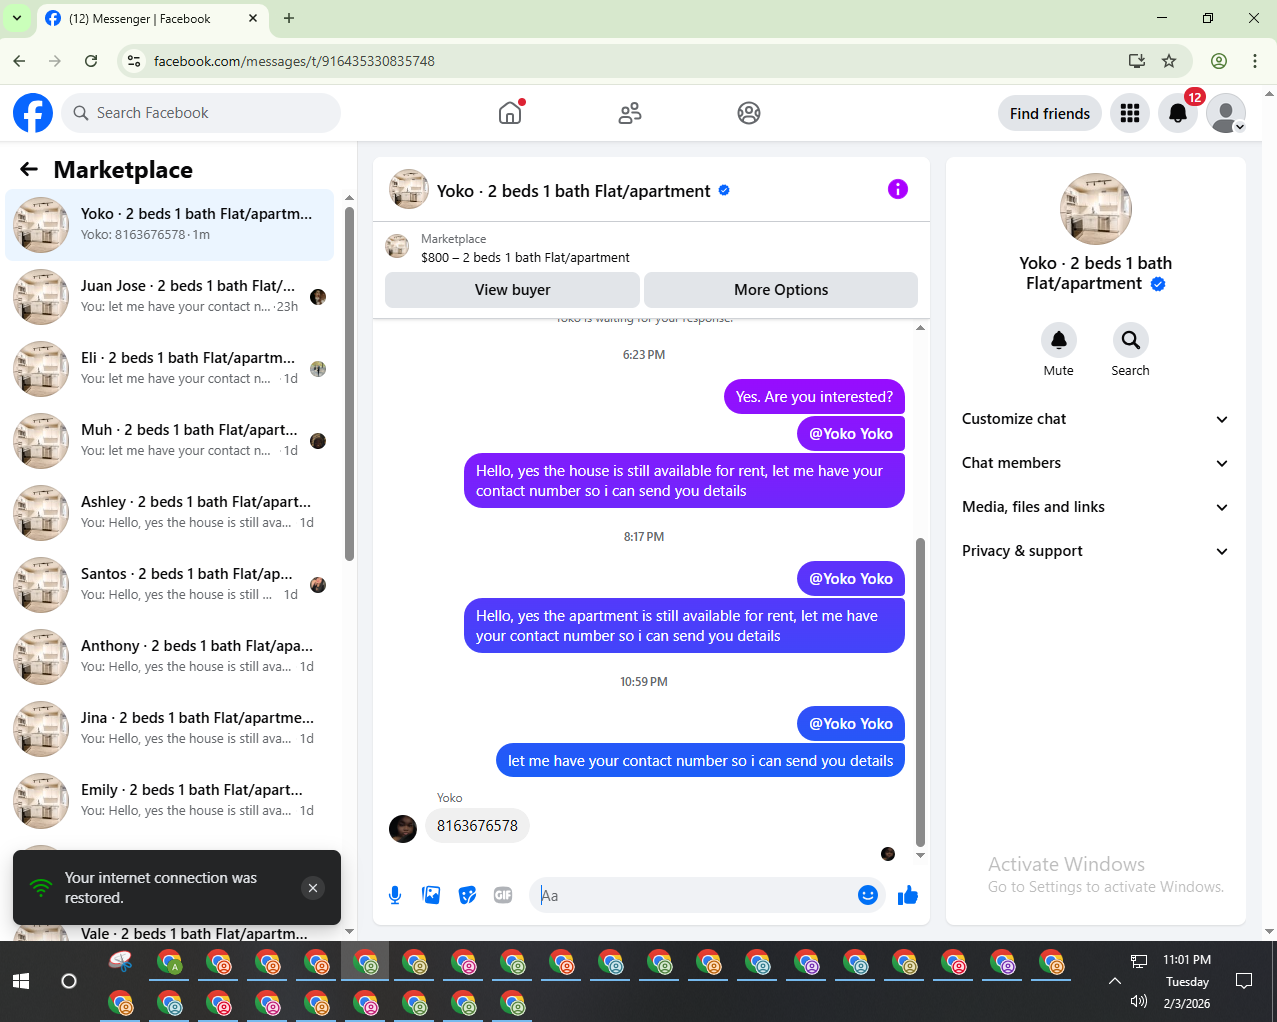Click Yoko's avatar beside the phone message
The image size is (1277, 1022).
(403, 828)
